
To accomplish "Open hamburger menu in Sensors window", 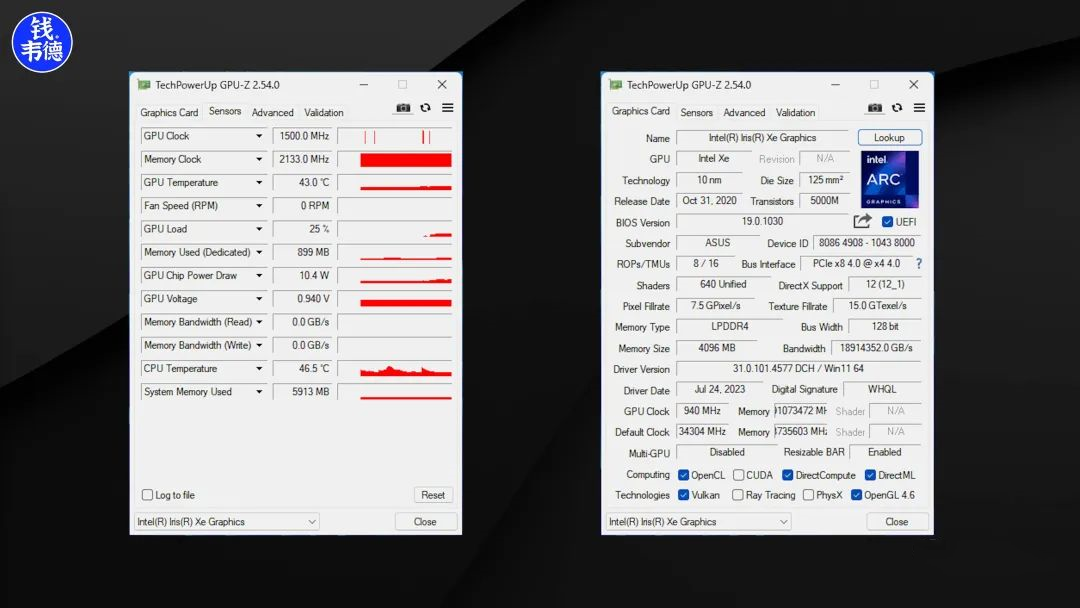I will pyautogui.click(x=448, y=108).
